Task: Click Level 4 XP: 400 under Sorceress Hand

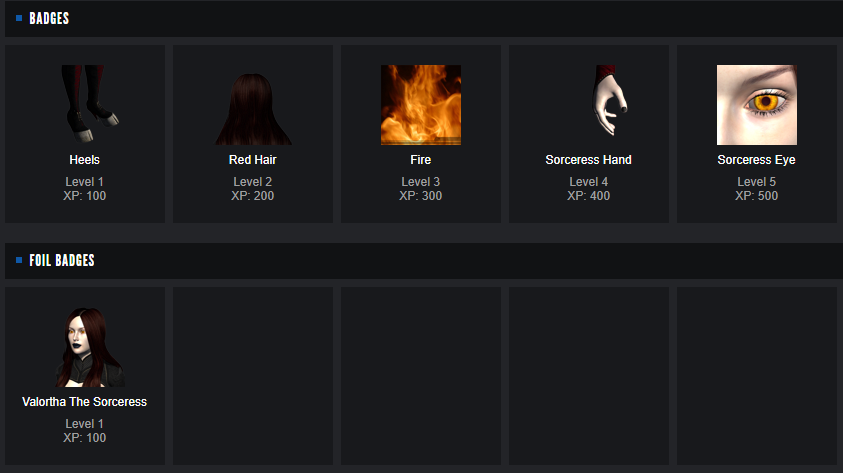Action: click(589, 189)
